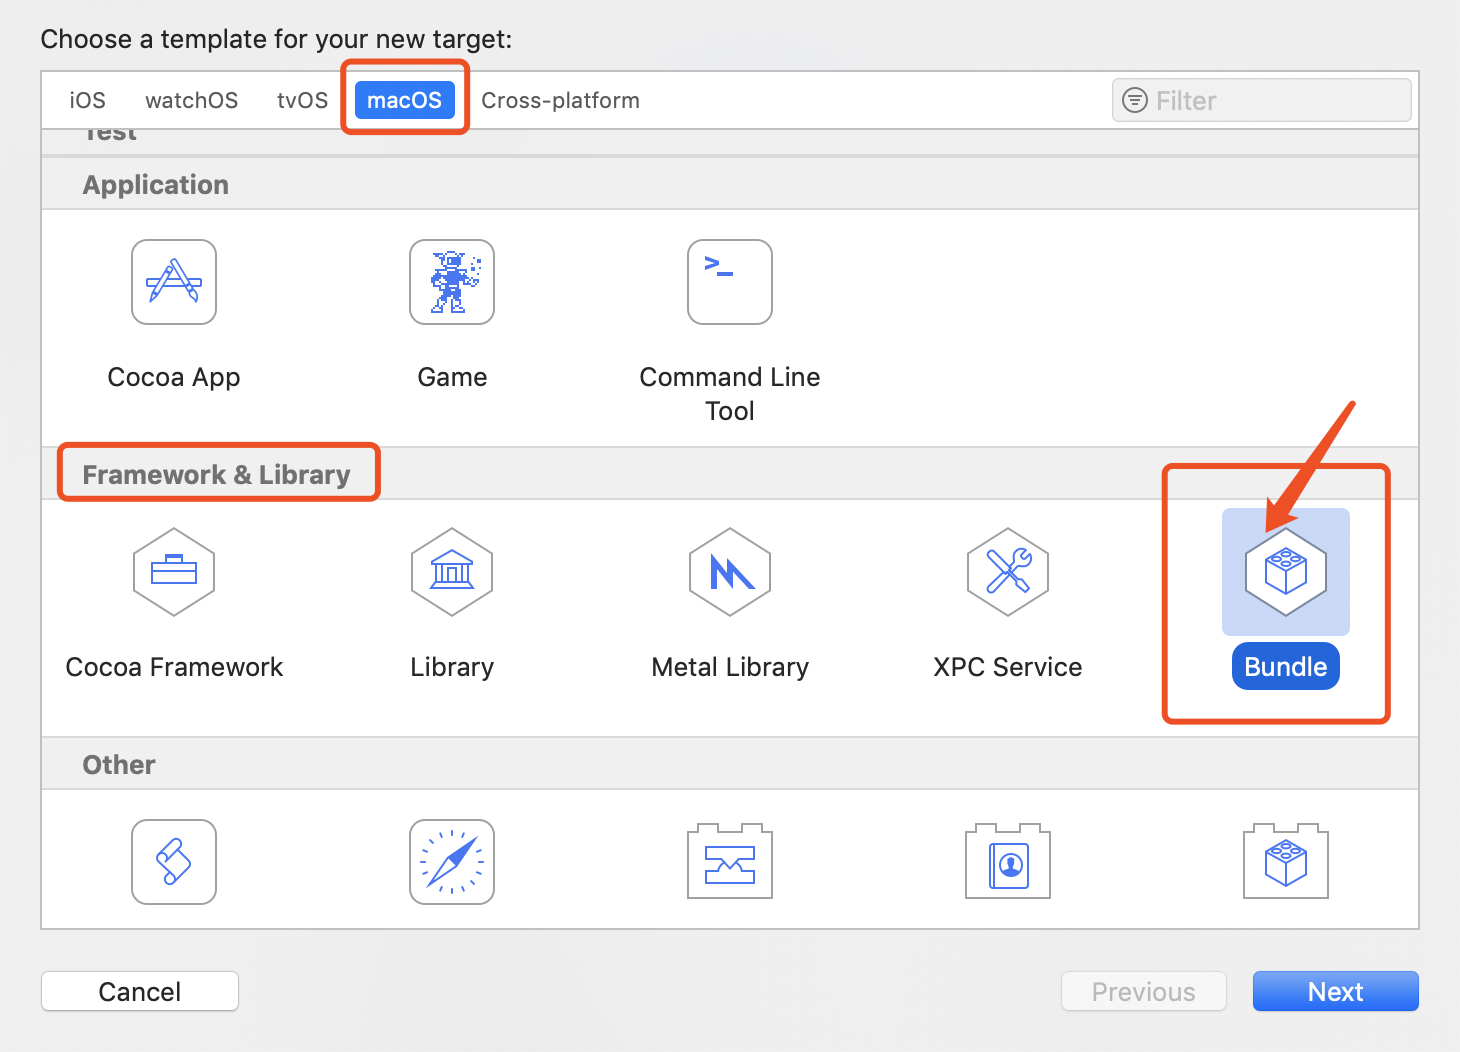Click the Cocoa App label
Screen dimensions: 1460x1052
[174, 377]
